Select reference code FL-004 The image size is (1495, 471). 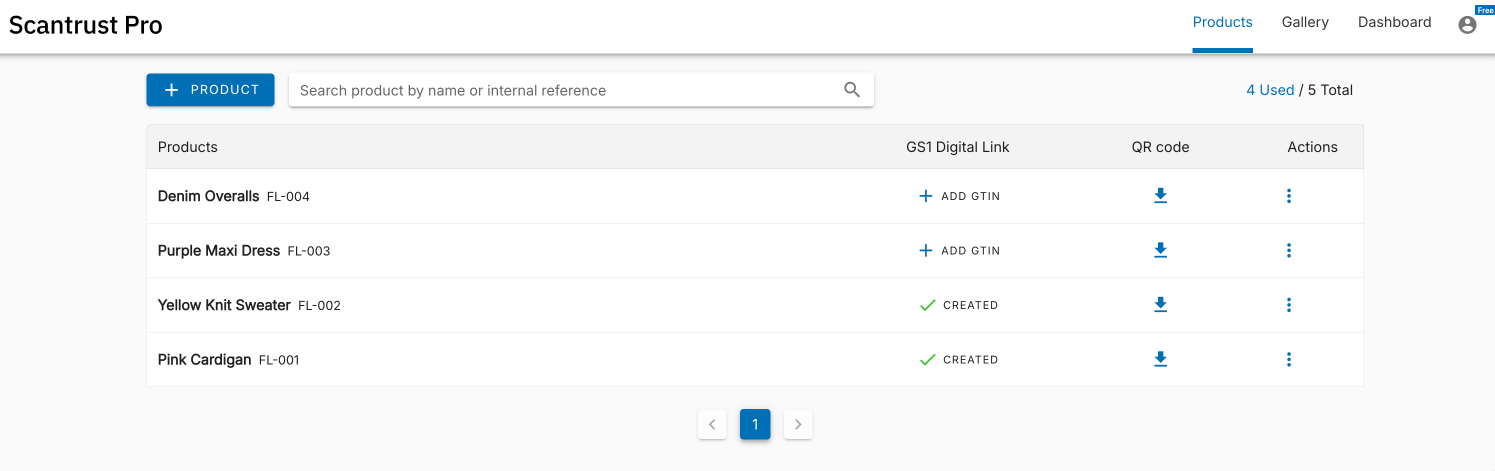[288, 197]
